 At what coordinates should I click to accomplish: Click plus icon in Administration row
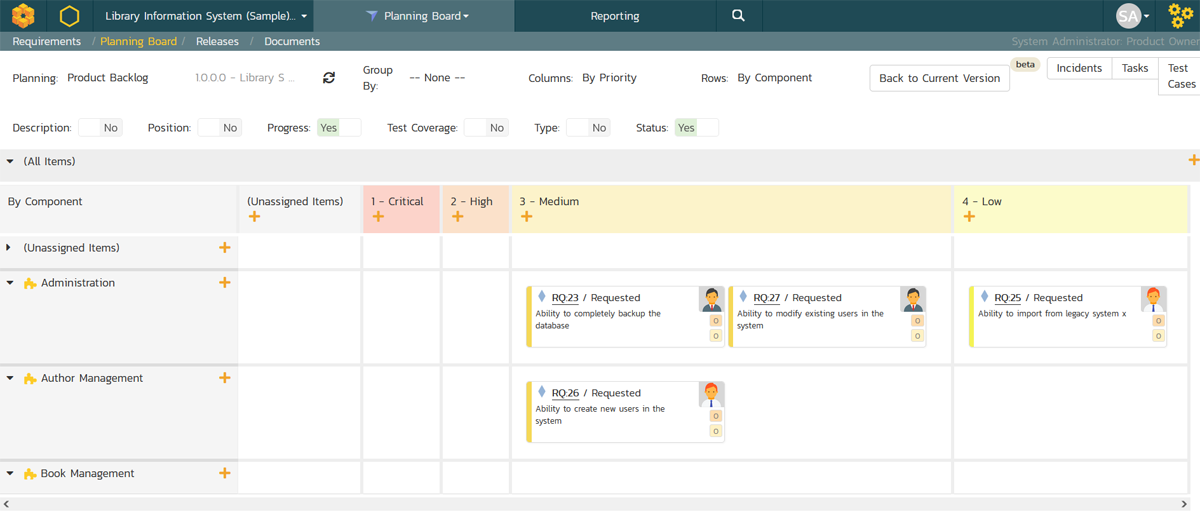coord(224,283)
